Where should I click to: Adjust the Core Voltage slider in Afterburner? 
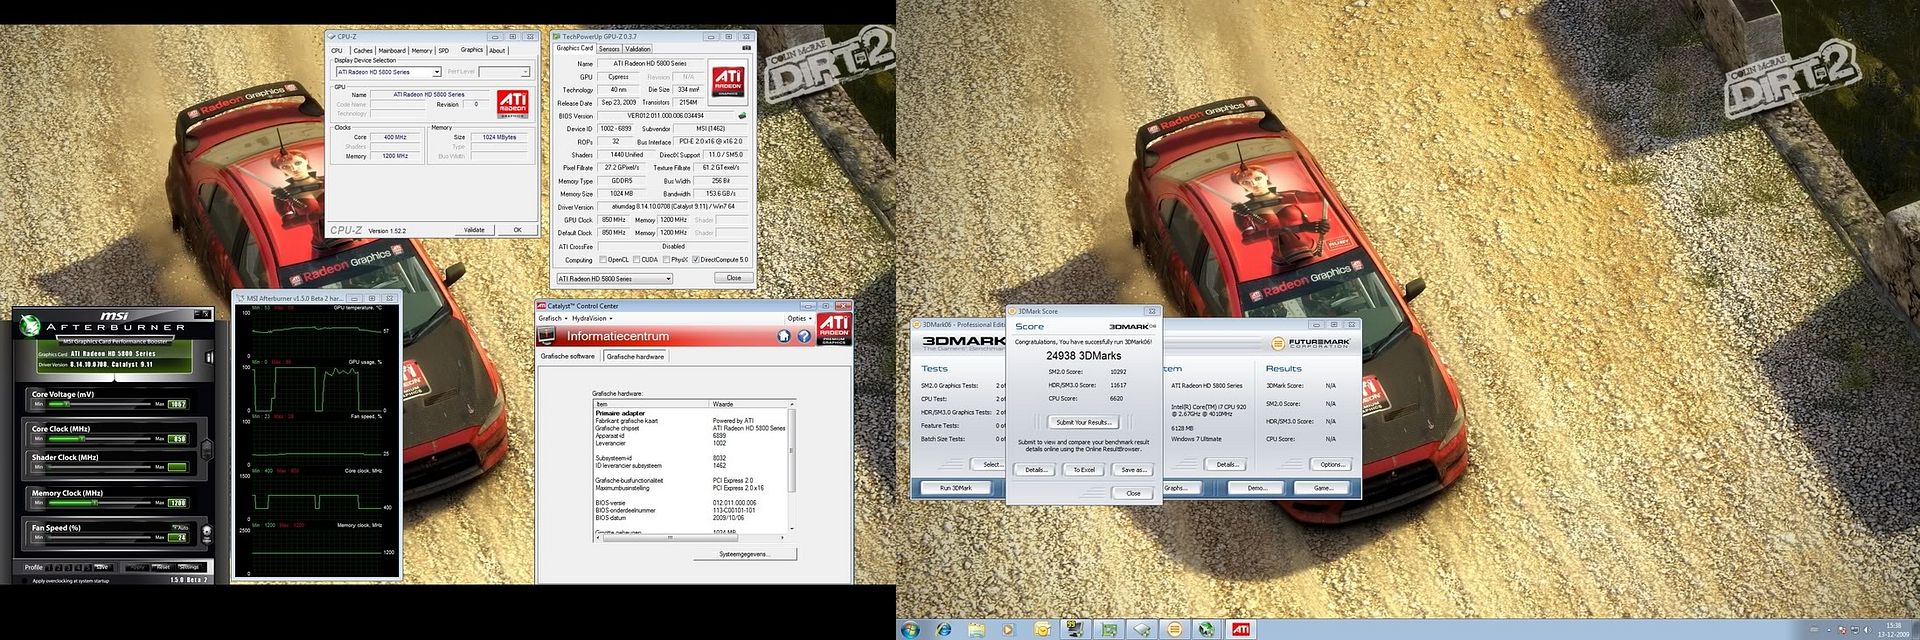[x=100, y=404]
